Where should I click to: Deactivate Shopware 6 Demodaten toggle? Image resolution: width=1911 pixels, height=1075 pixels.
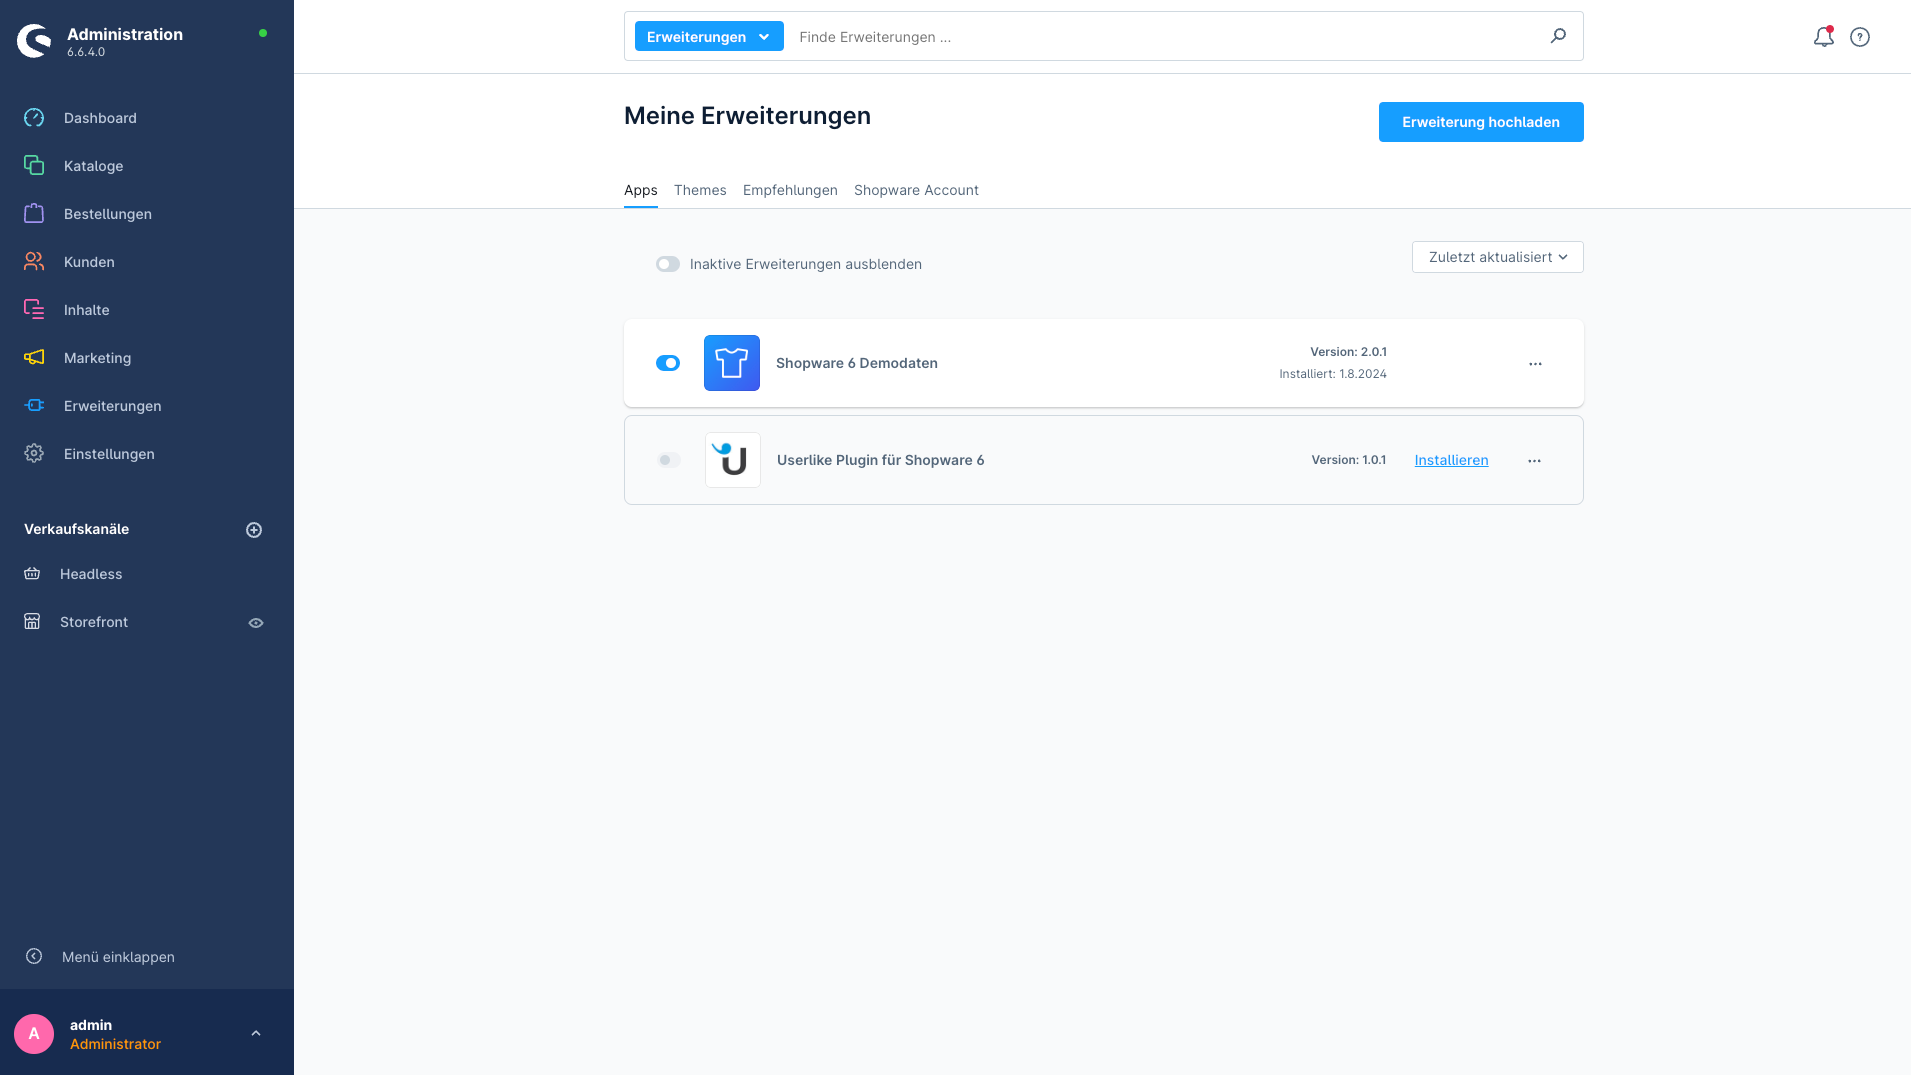[668, 363]
